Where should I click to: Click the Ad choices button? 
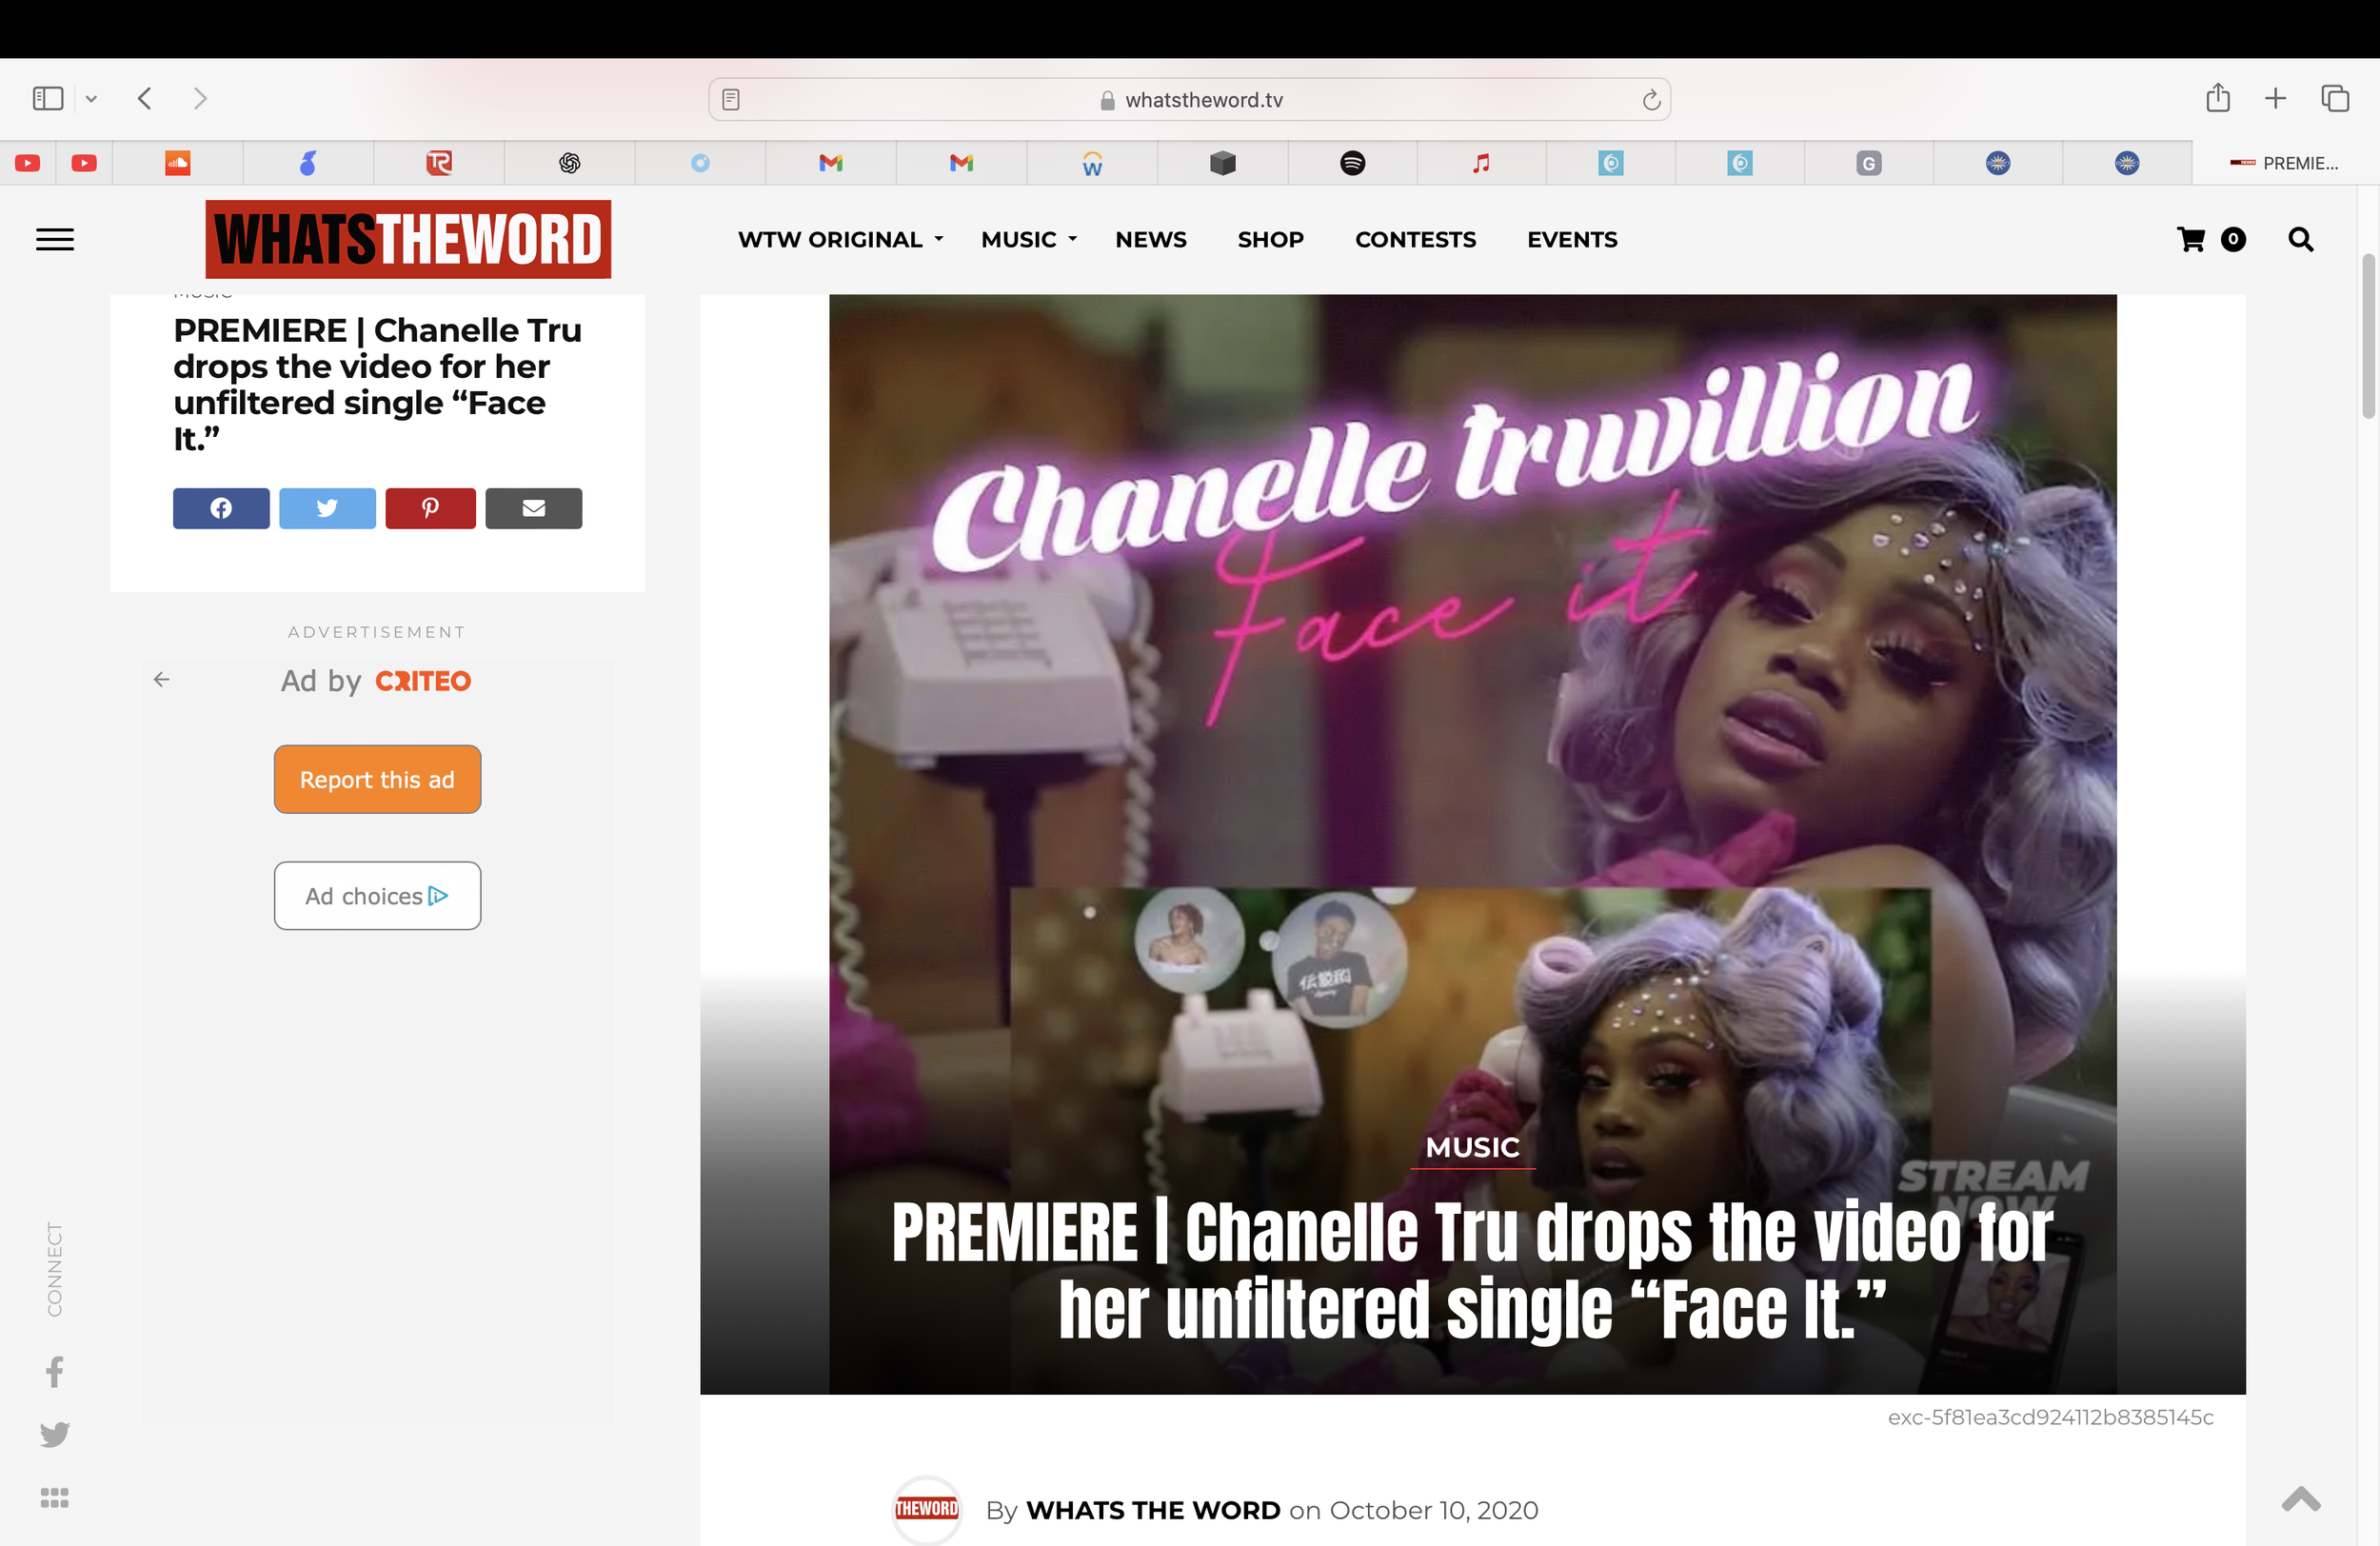coord(377,896)
